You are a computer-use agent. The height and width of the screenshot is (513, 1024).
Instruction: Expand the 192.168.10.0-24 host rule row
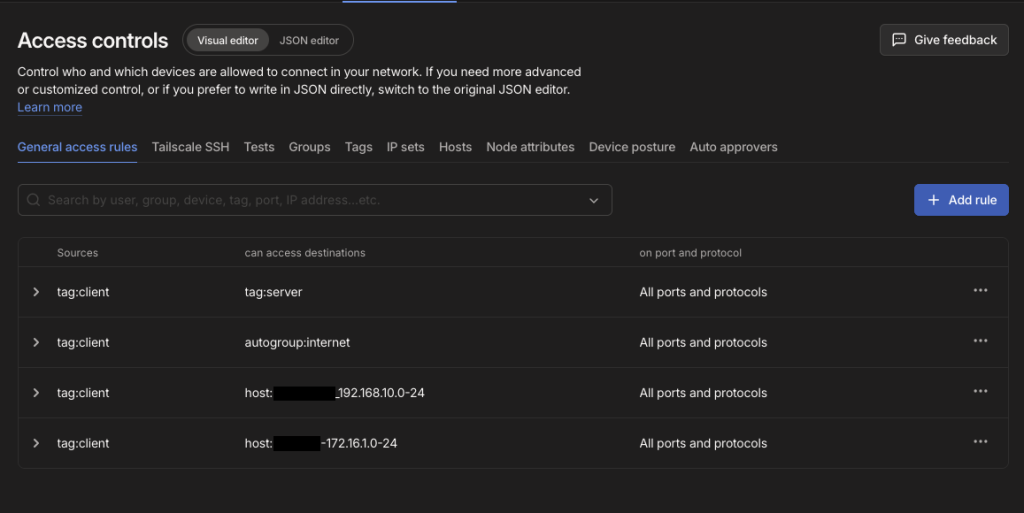[x=36, y=392]
